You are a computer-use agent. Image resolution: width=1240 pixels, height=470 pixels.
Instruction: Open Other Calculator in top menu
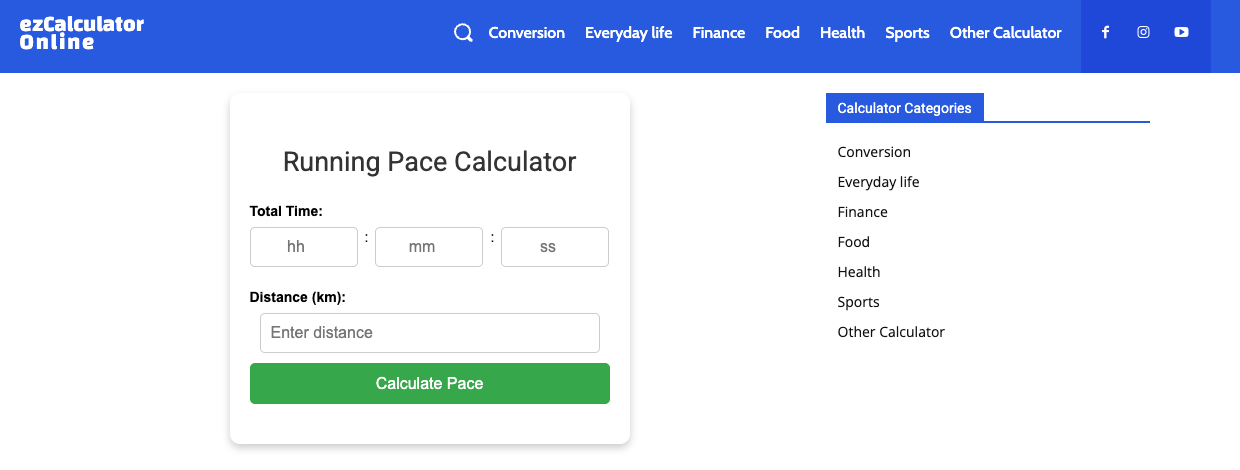click(1005, 33)
